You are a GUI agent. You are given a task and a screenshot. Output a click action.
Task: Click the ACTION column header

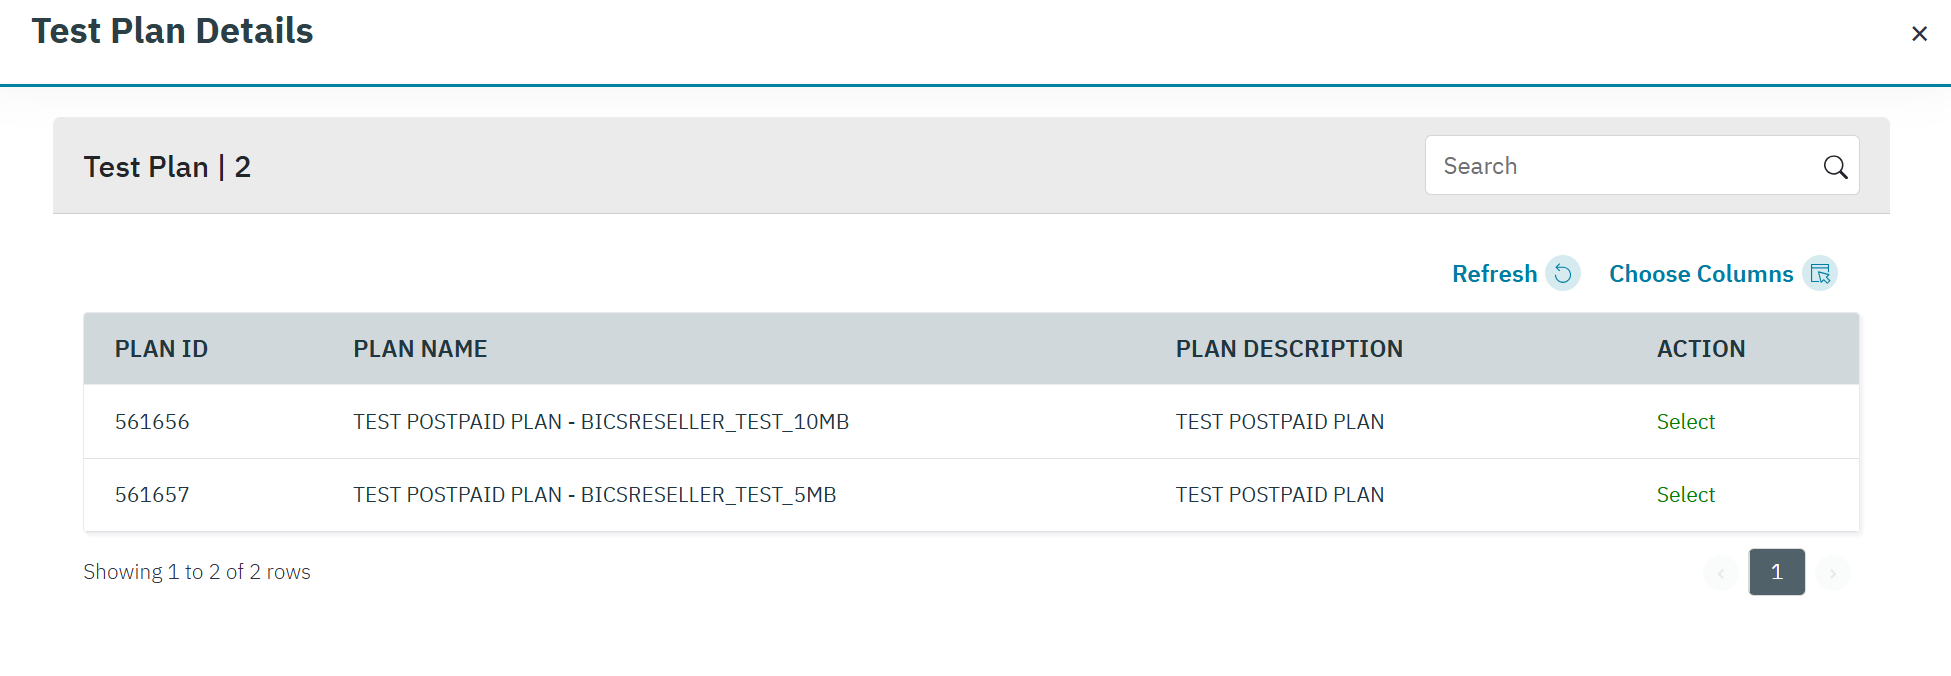(1701, 349)
